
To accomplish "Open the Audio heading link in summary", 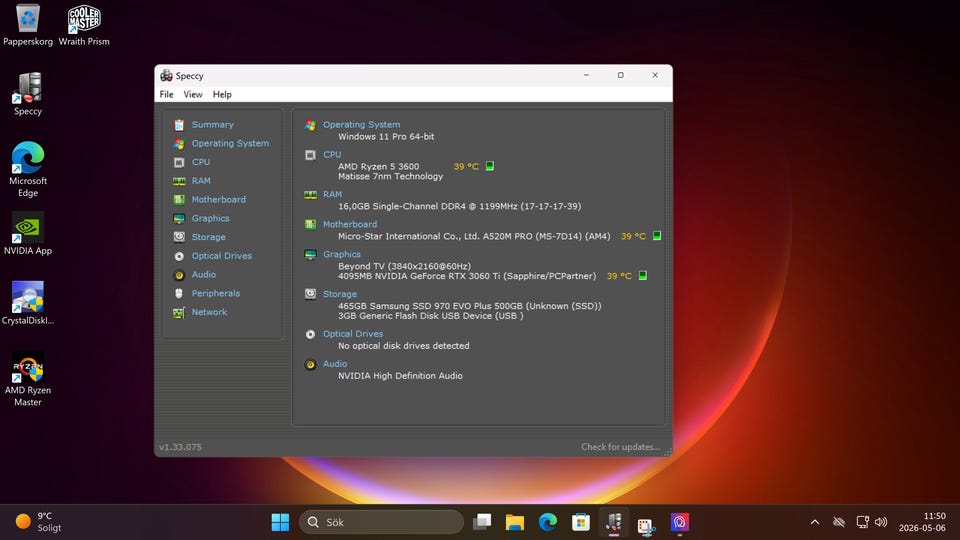I will 335,364.
